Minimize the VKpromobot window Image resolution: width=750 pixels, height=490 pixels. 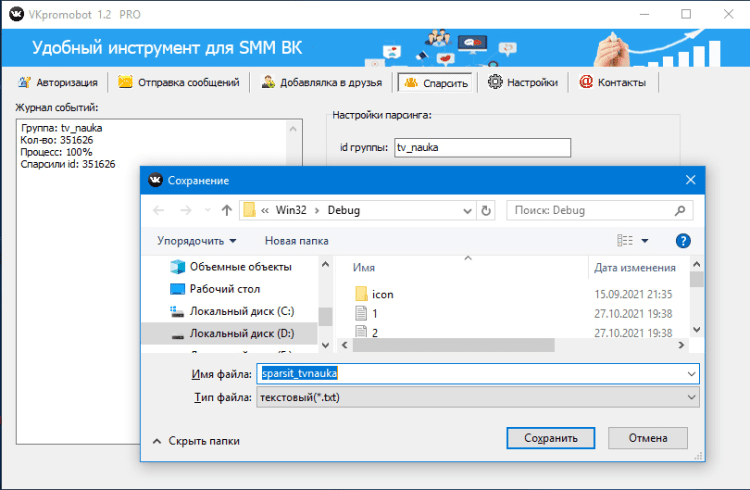point(644,14)
